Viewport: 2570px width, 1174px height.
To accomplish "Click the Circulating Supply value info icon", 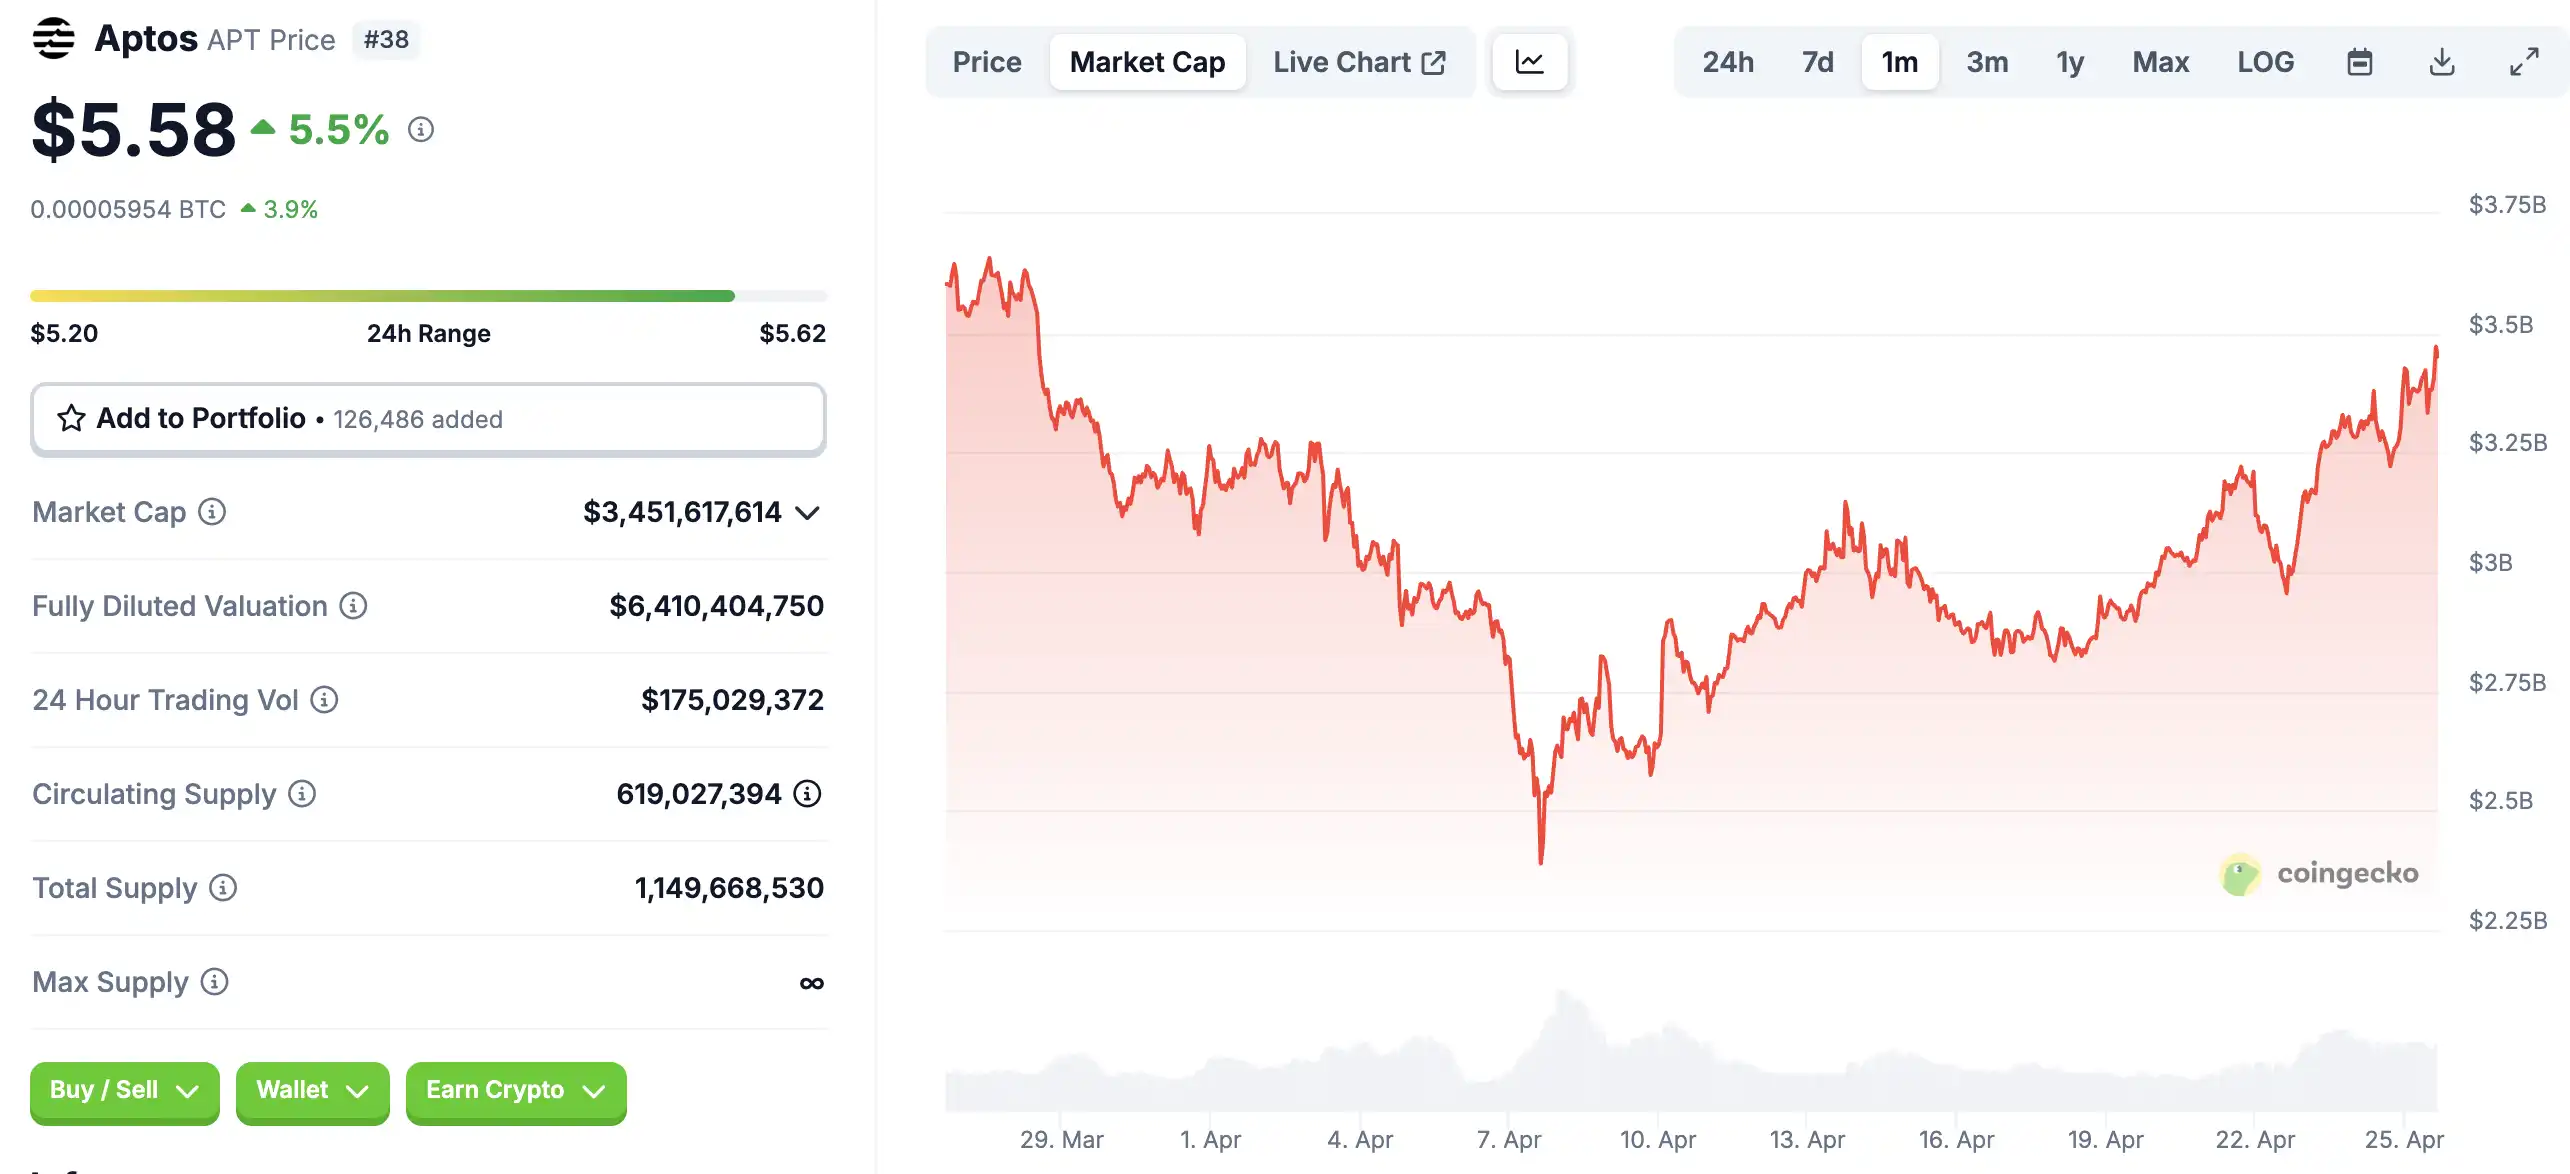I will [x=807, y=794].
